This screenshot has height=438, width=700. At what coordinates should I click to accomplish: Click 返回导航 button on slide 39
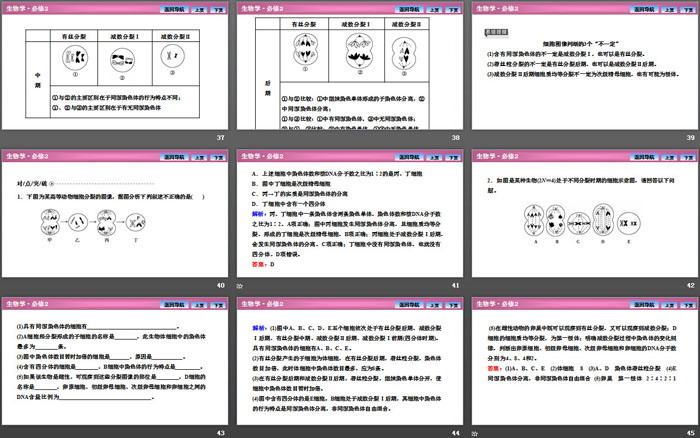coord(644,9)
